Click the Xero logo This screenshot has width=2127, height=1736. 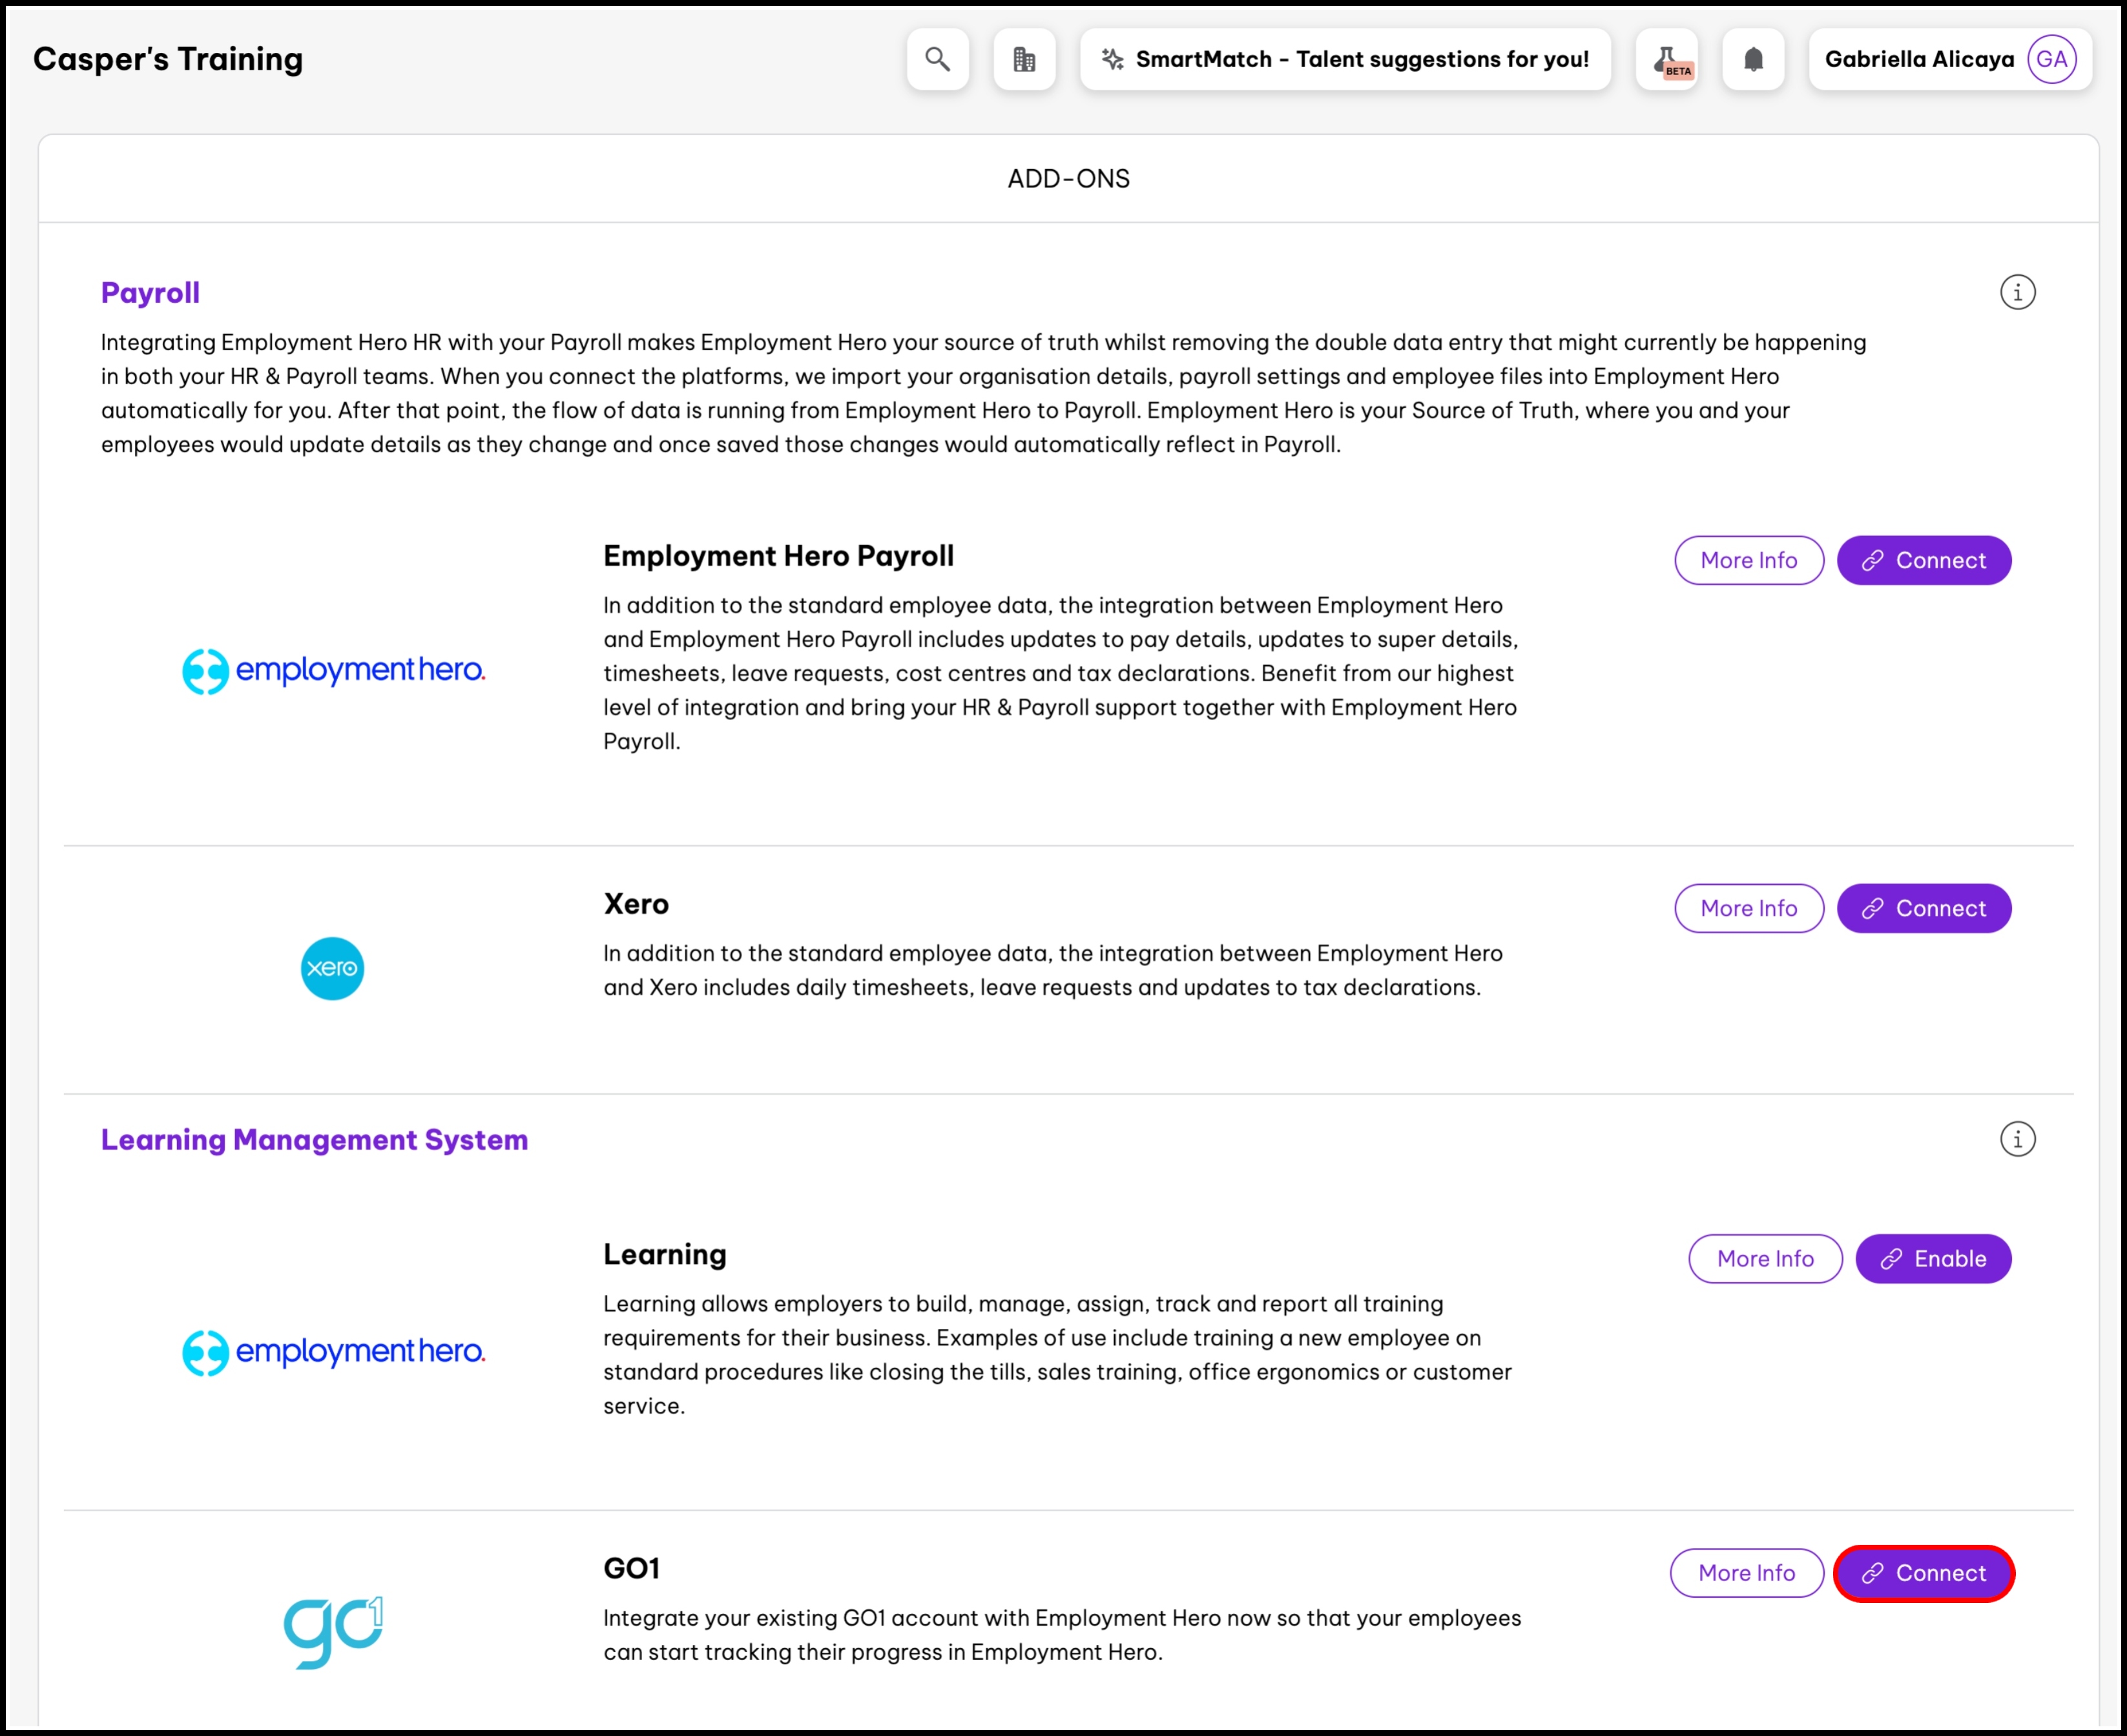(332, 968)
